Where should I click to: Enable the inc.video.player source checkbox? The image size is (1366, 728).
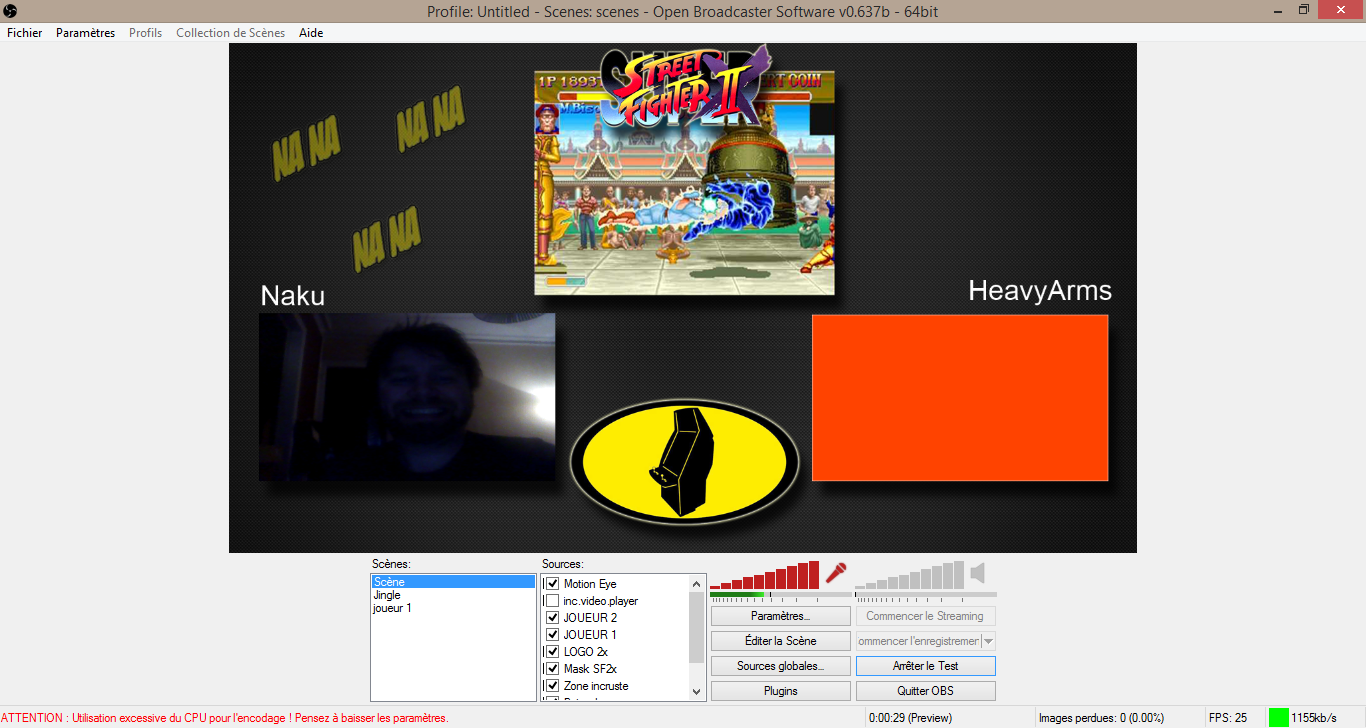click(x=552, y=601)
